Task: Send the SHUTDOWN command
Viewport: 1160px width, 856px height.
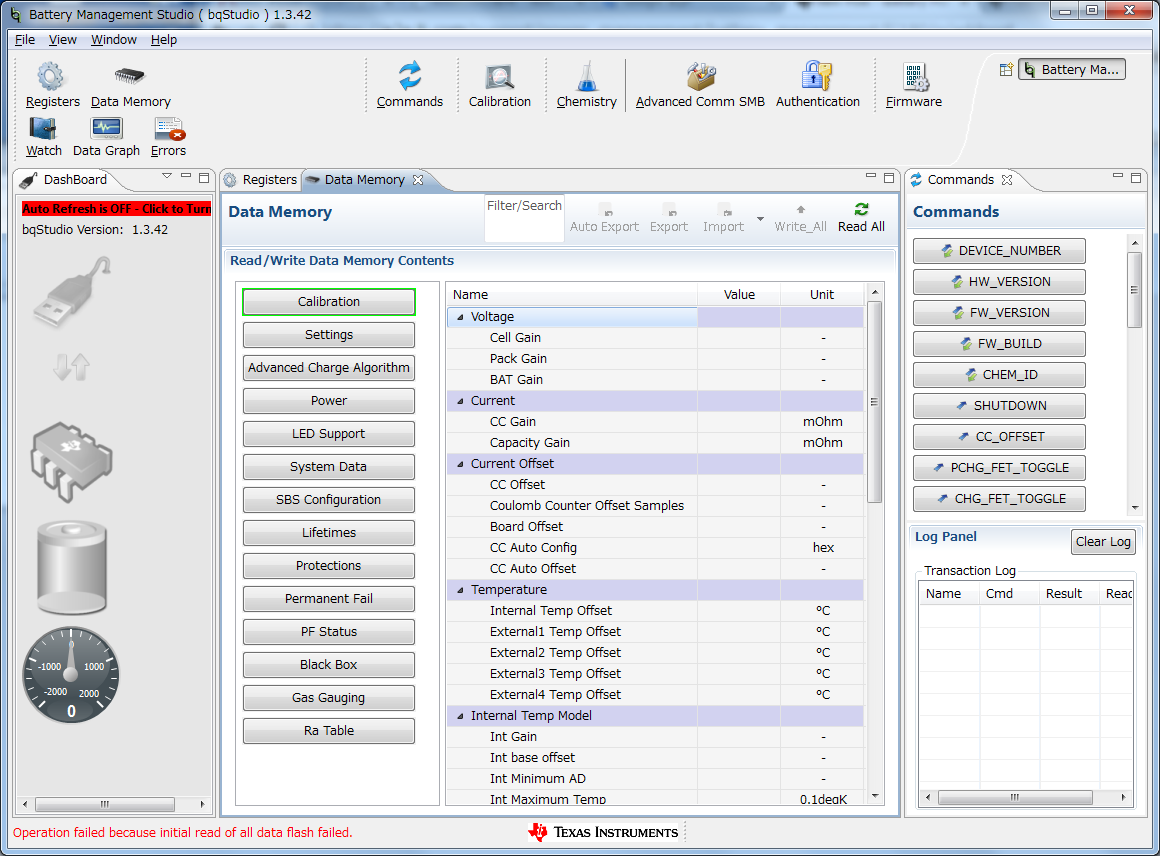Action: click(999, 406)
